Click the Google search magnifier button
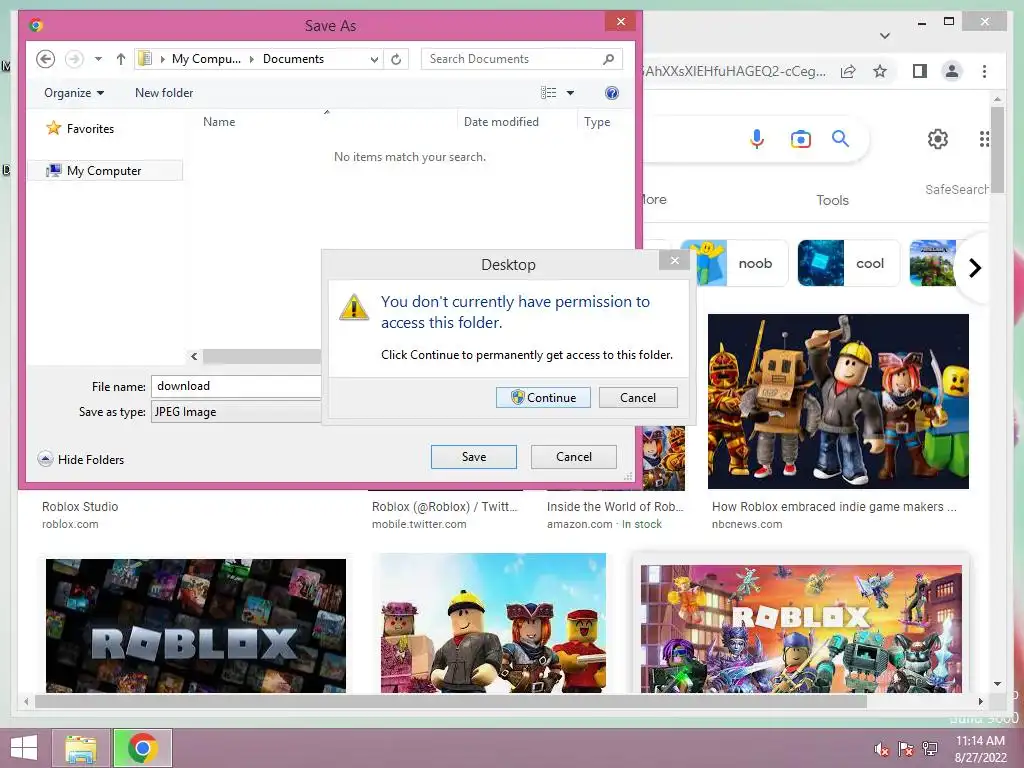Image resolution: width=1024 pixels, height=768 pixels. tap(840, 138)
